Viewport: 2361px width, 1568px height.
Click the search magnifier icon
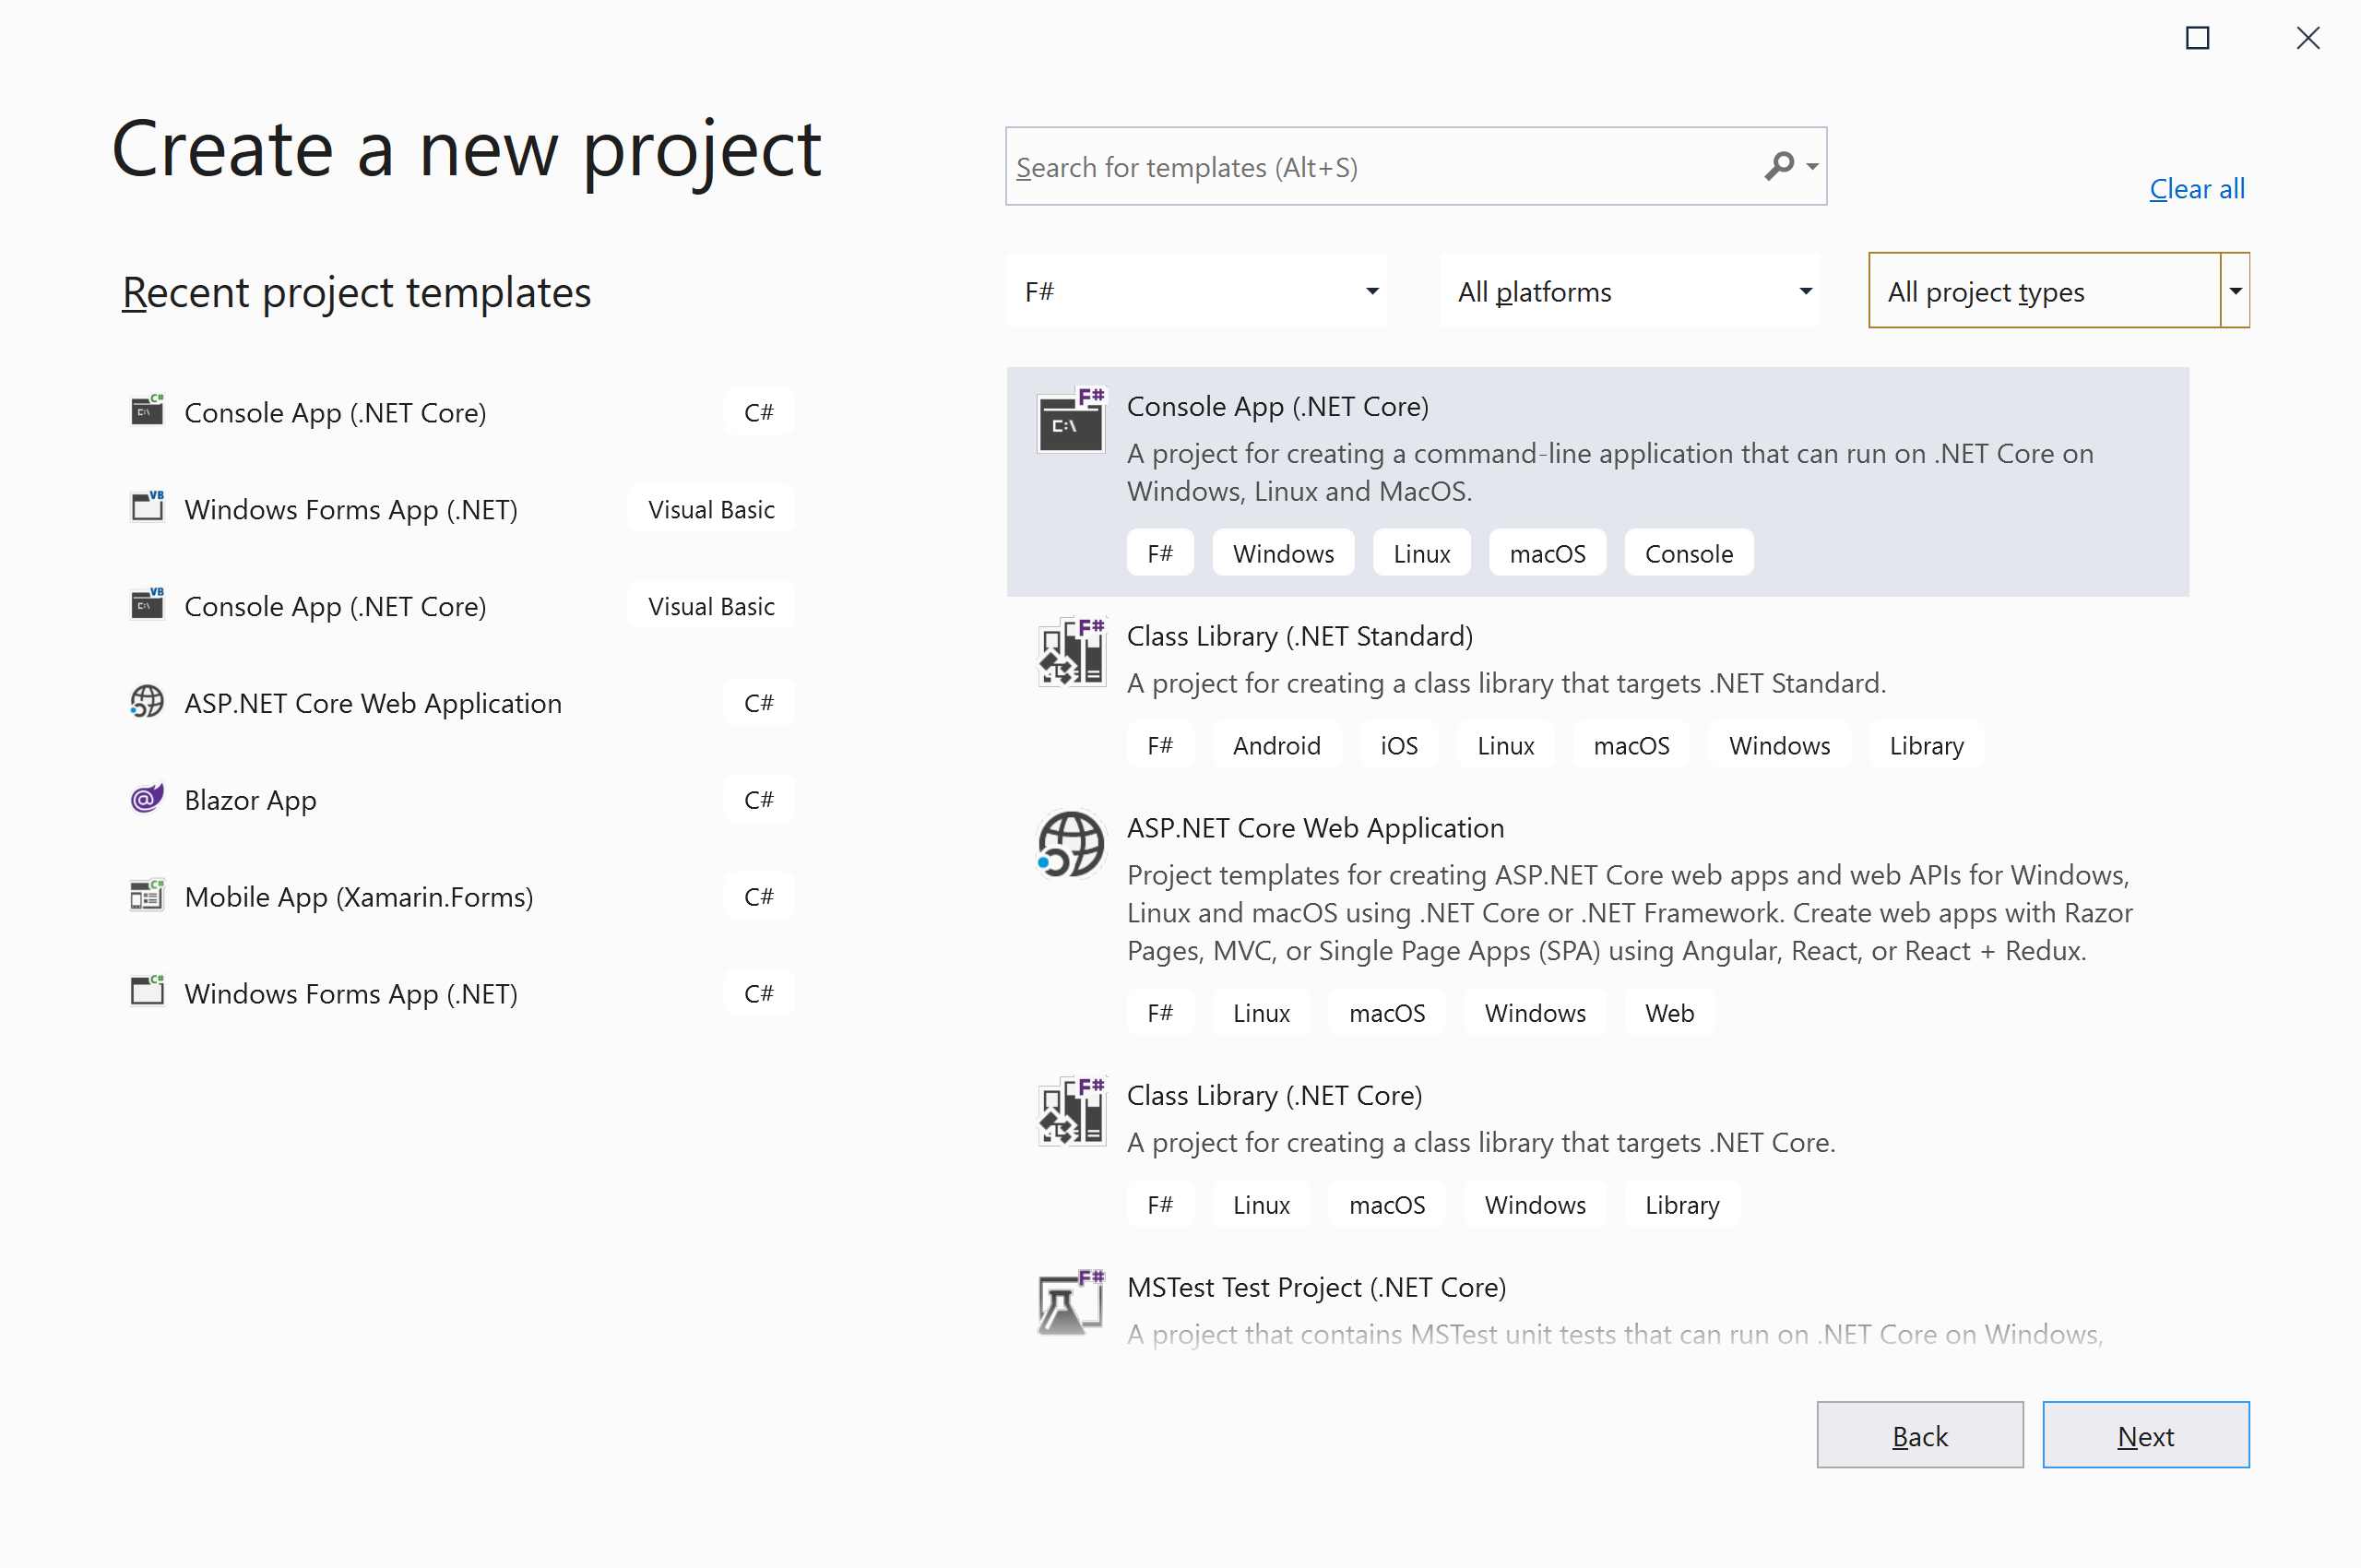1778,165
